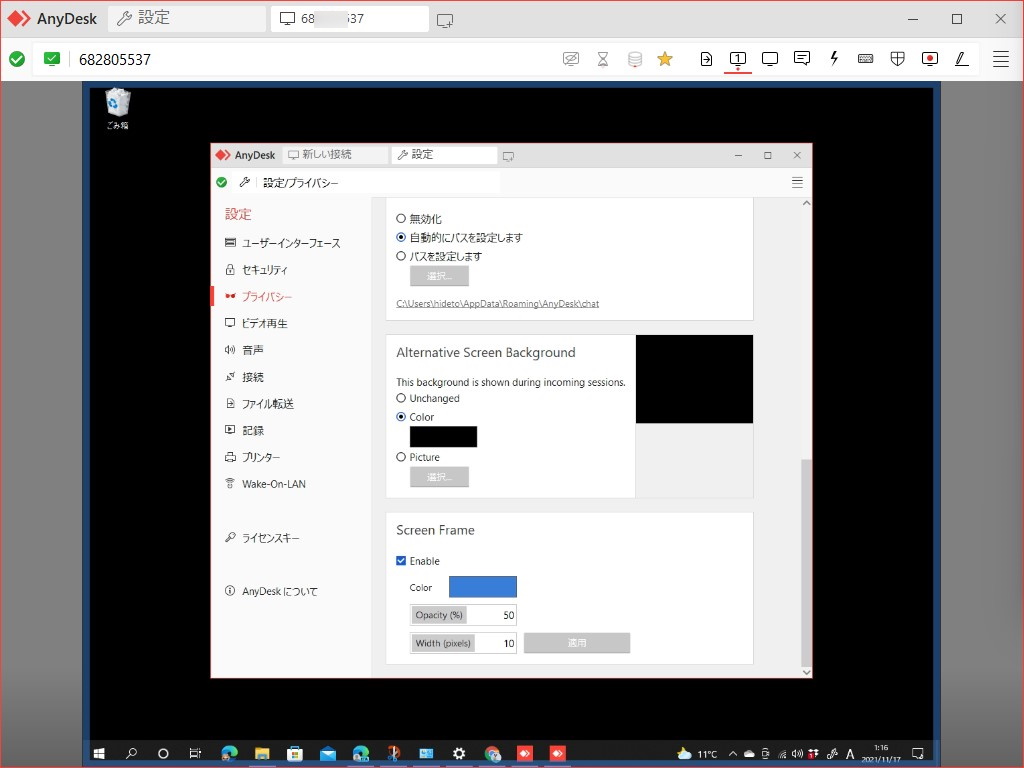Select the Picture background option
The image size is (1024, 768).
click(x=418, y=457)
